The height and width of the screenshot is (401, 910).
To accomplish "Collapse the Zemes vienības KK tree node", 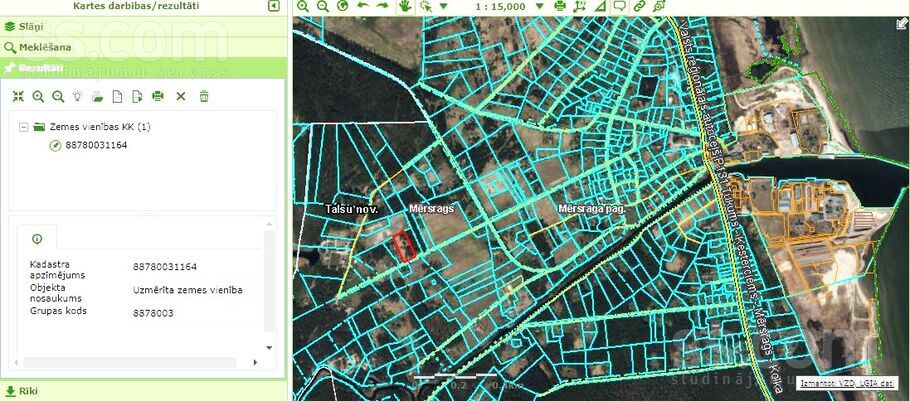I will click(24, 127).
